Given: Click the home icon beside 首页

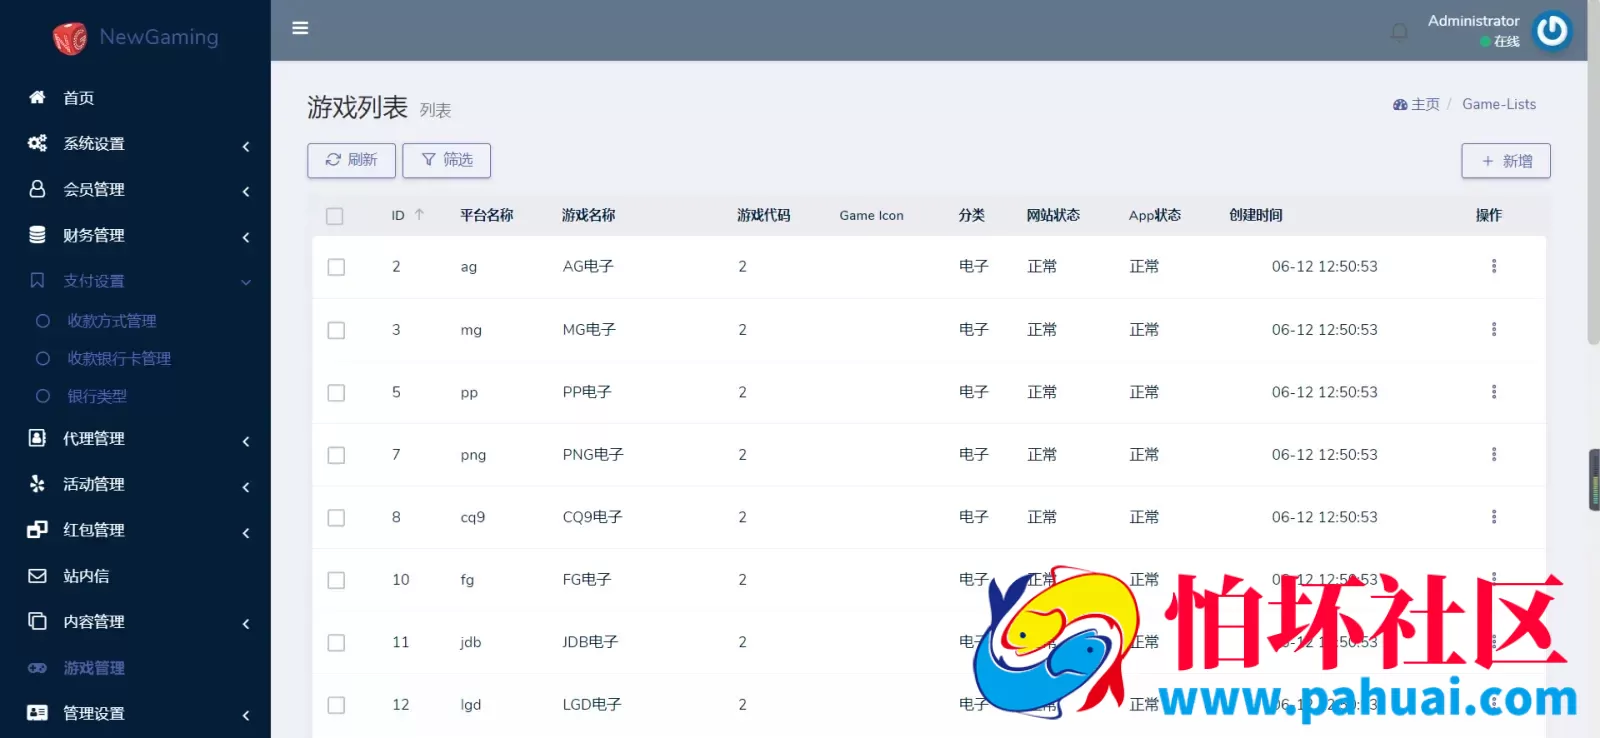Looking at the screenshot, I should (x=37, y=97).
